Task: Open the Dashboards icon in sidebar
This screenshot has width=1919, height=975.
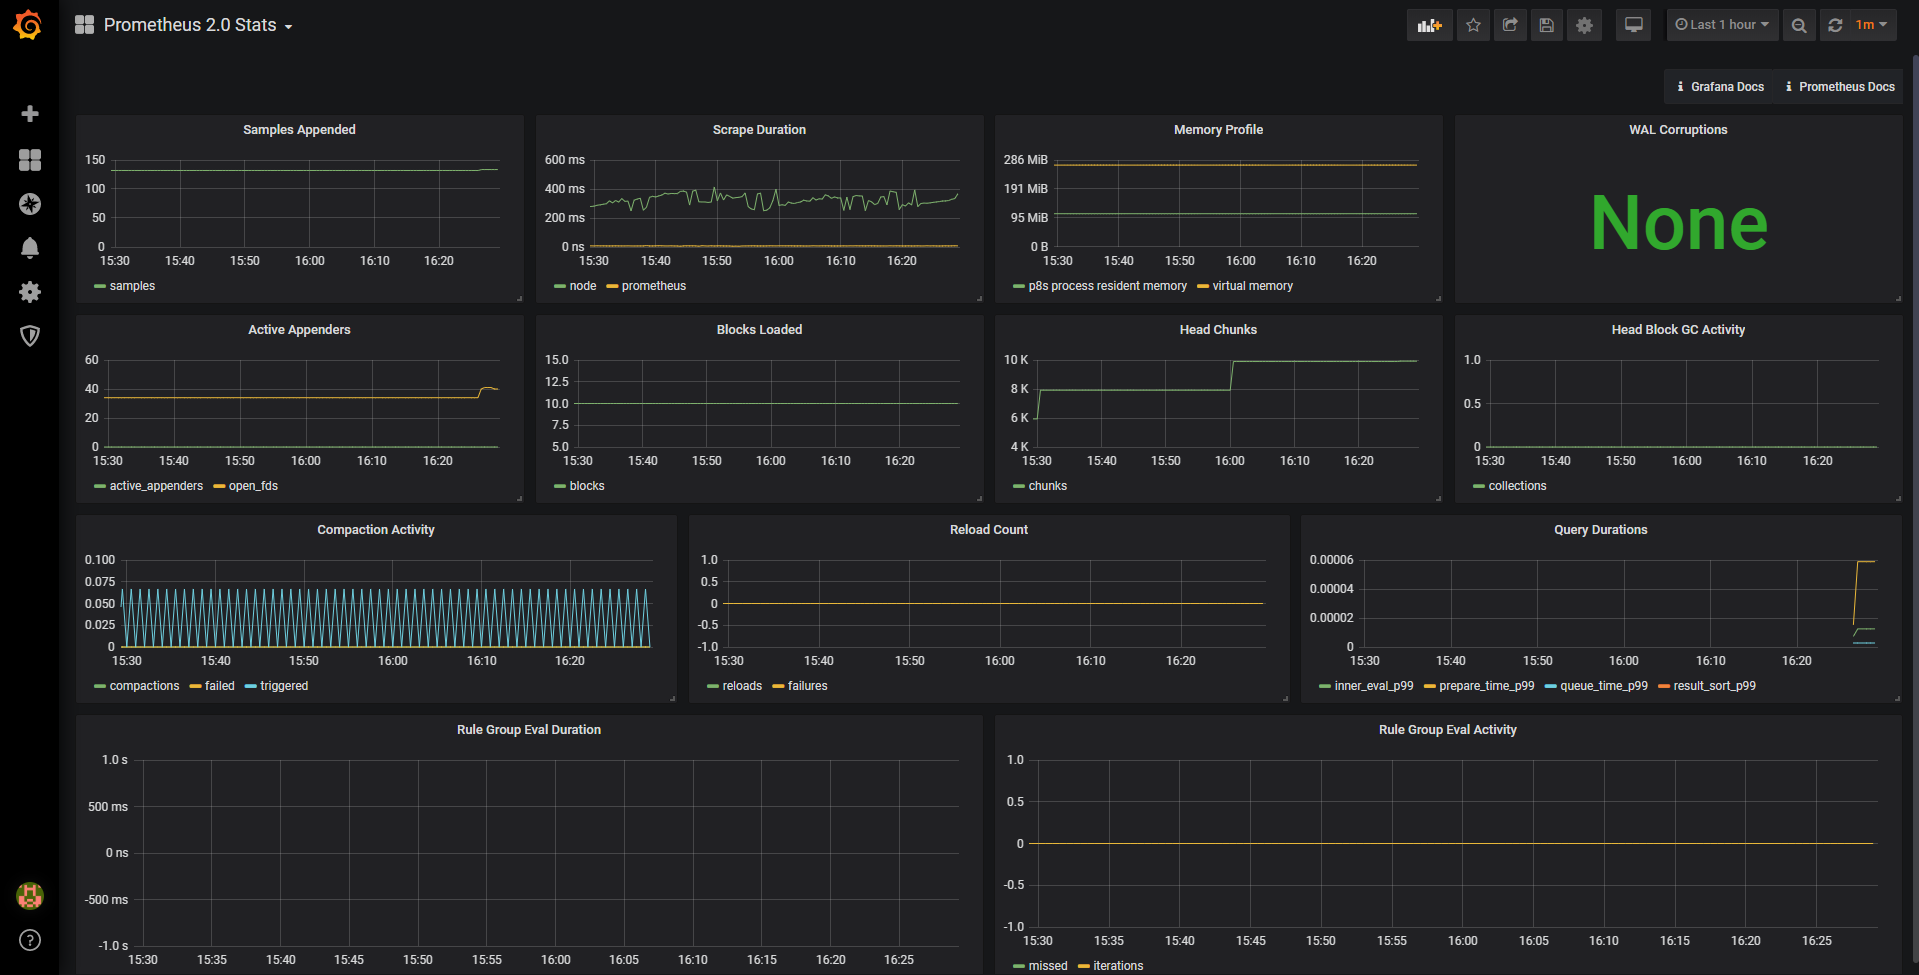Action: coord(30,160)
